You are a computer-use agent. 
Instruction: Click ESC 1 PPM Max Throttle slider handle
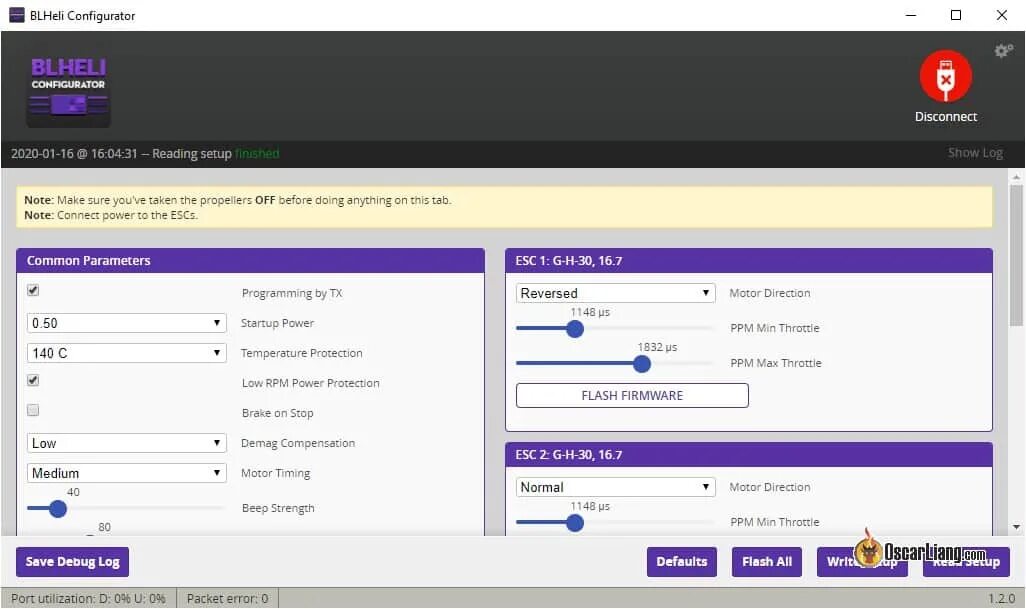tap(642, 364)
